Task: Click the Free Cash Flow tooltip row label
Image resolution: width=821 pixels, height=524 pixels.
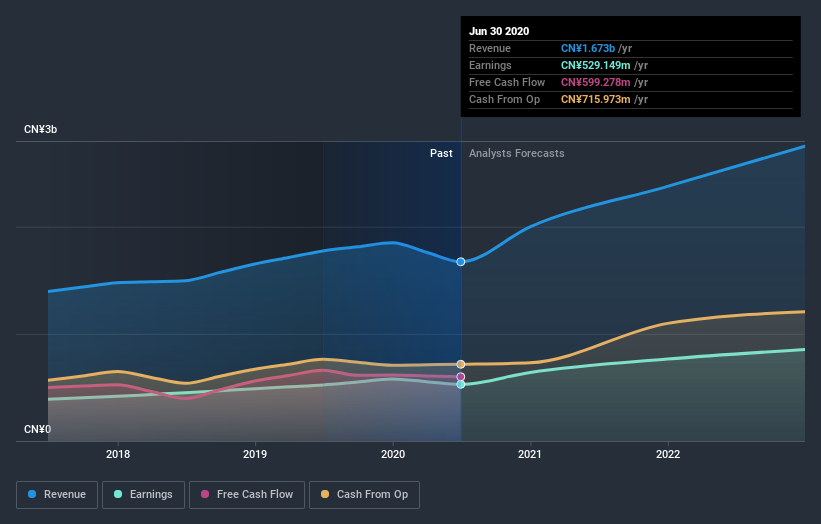Action: click(507, 82)
